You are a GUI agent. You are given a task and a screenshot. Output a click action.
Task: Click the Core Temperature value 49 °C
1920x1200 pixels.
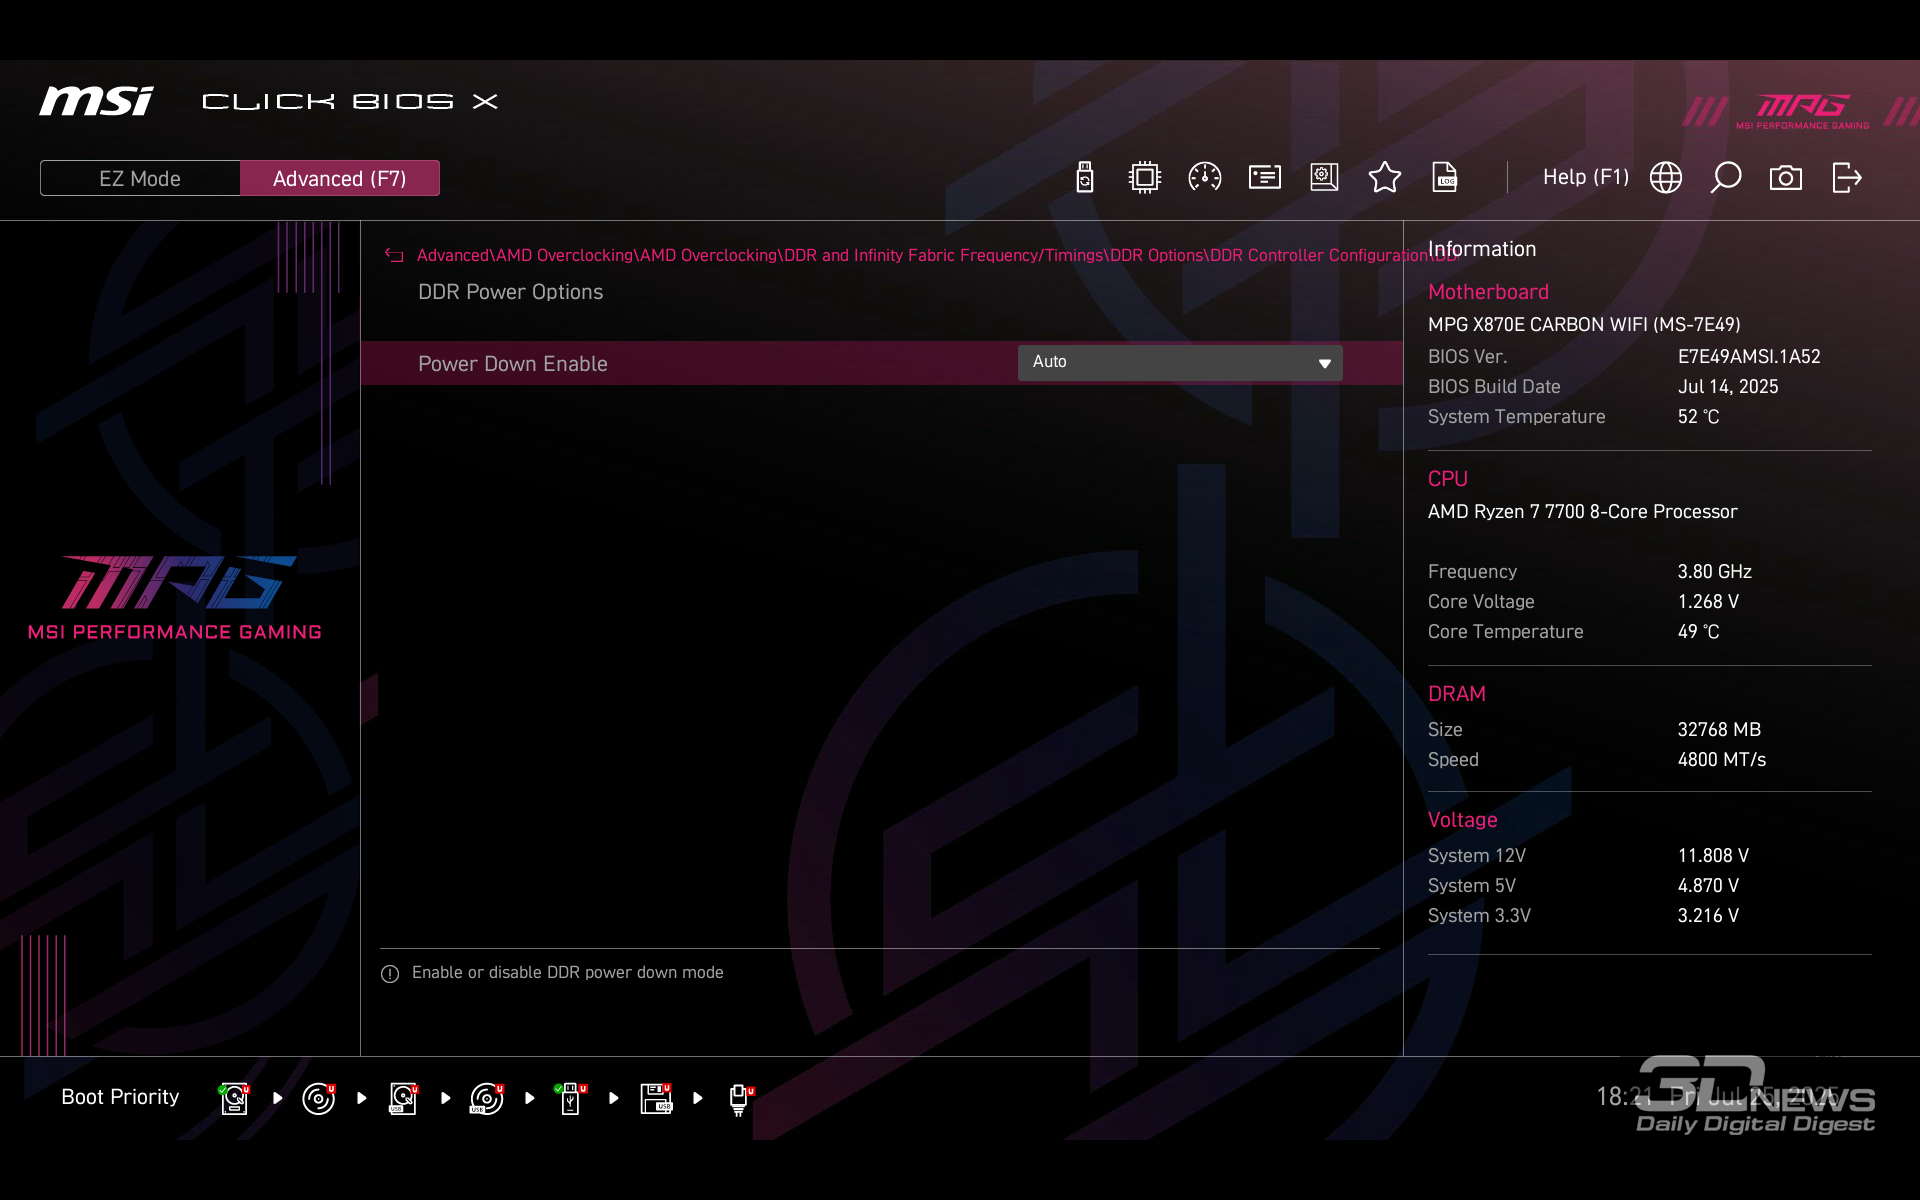tap(1698, 632)
